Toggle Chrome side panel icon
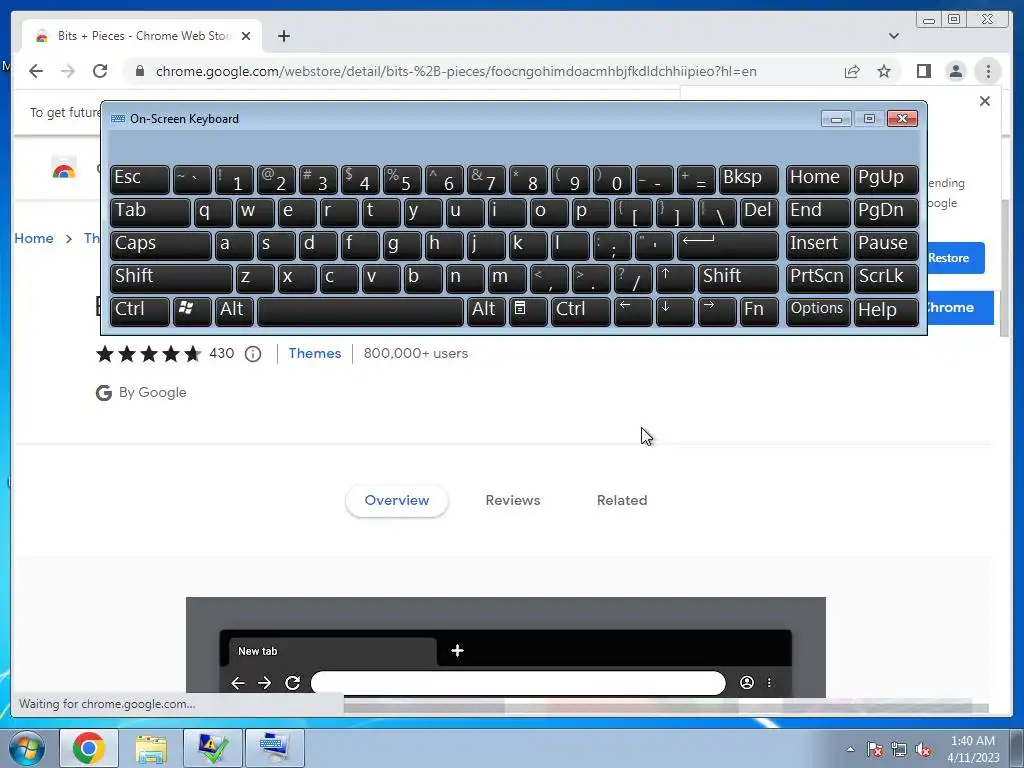 click(923, 71)
